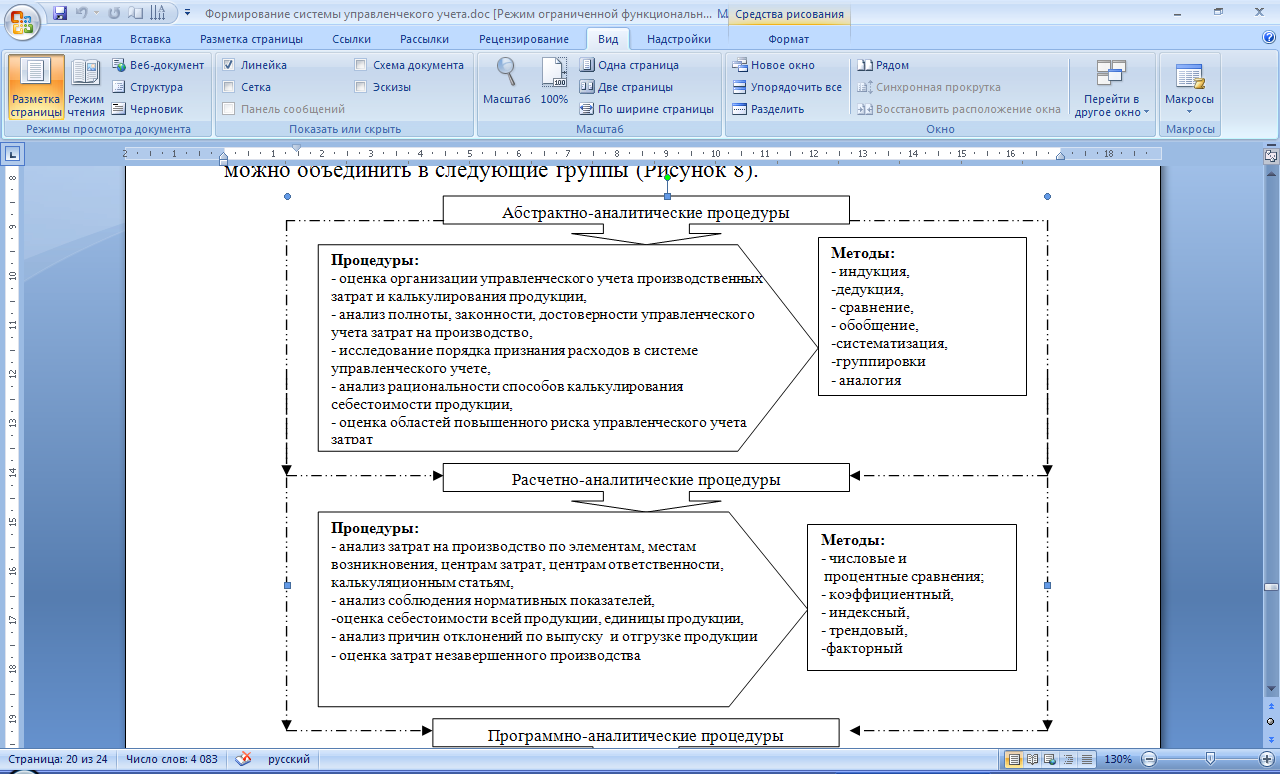
Task: Click Разделить window split
Action: click(x=767, y=109)
